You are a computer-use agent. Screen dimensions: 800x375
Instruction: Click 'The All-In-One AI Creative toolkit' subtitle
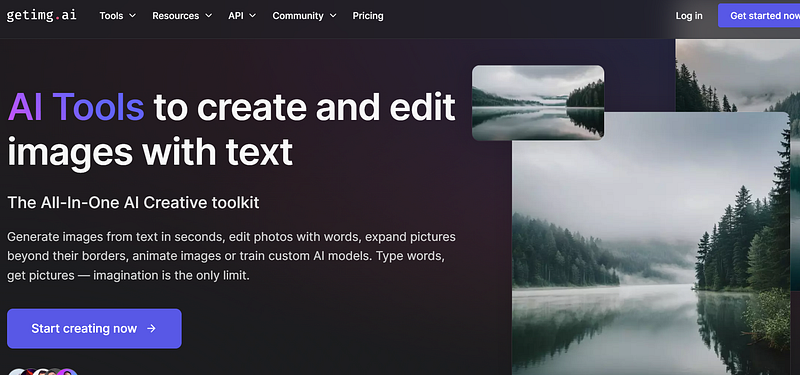click(x=133, y=203)
